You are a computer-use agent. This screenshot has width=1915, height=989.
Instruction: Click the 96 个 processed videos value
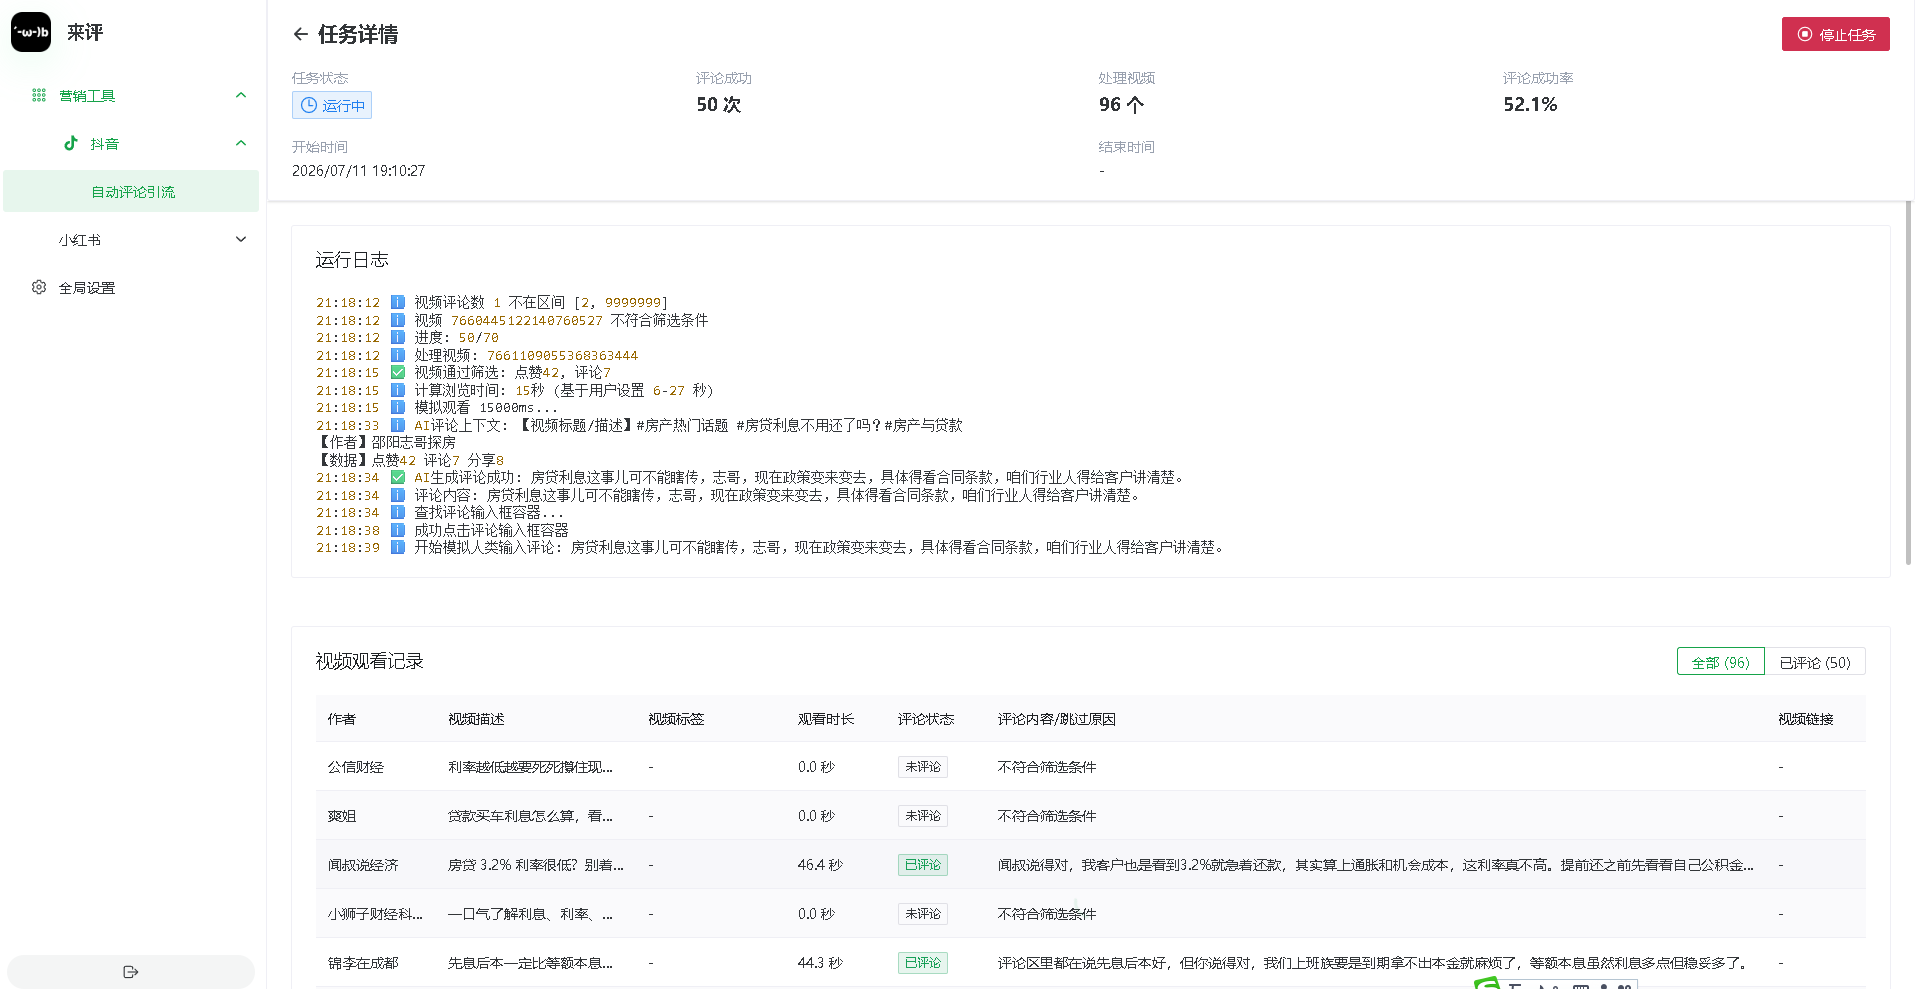[1121, 105]
